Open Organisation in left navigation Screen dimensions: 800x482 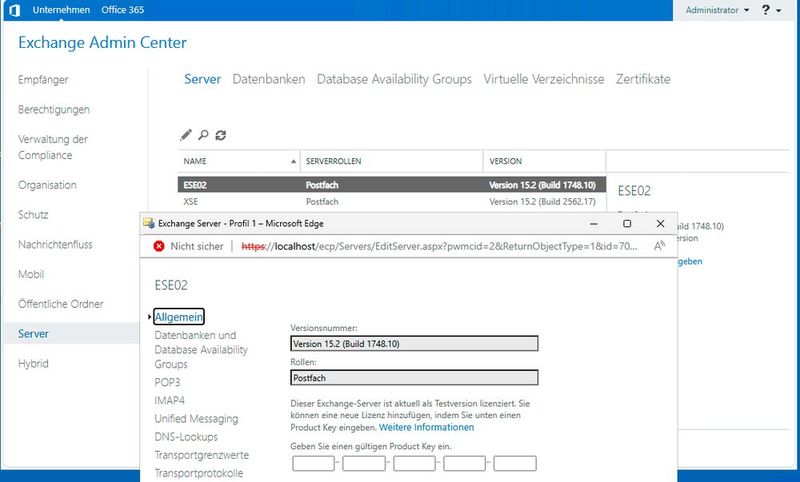click(x=47, y=185)
